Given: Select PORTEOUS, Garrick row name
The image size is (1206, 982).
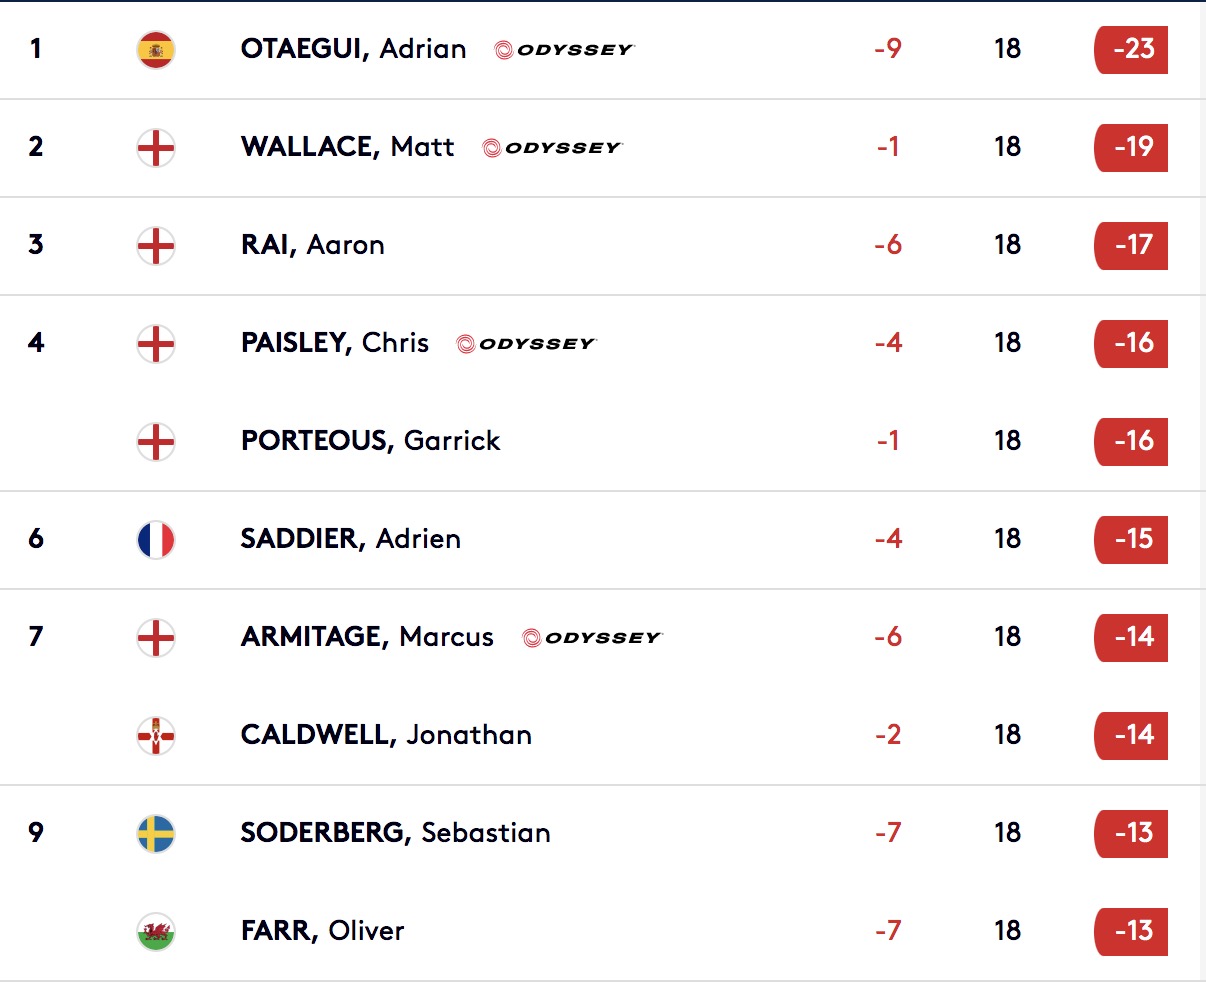Looking at the screenshot, I should 370,441.
